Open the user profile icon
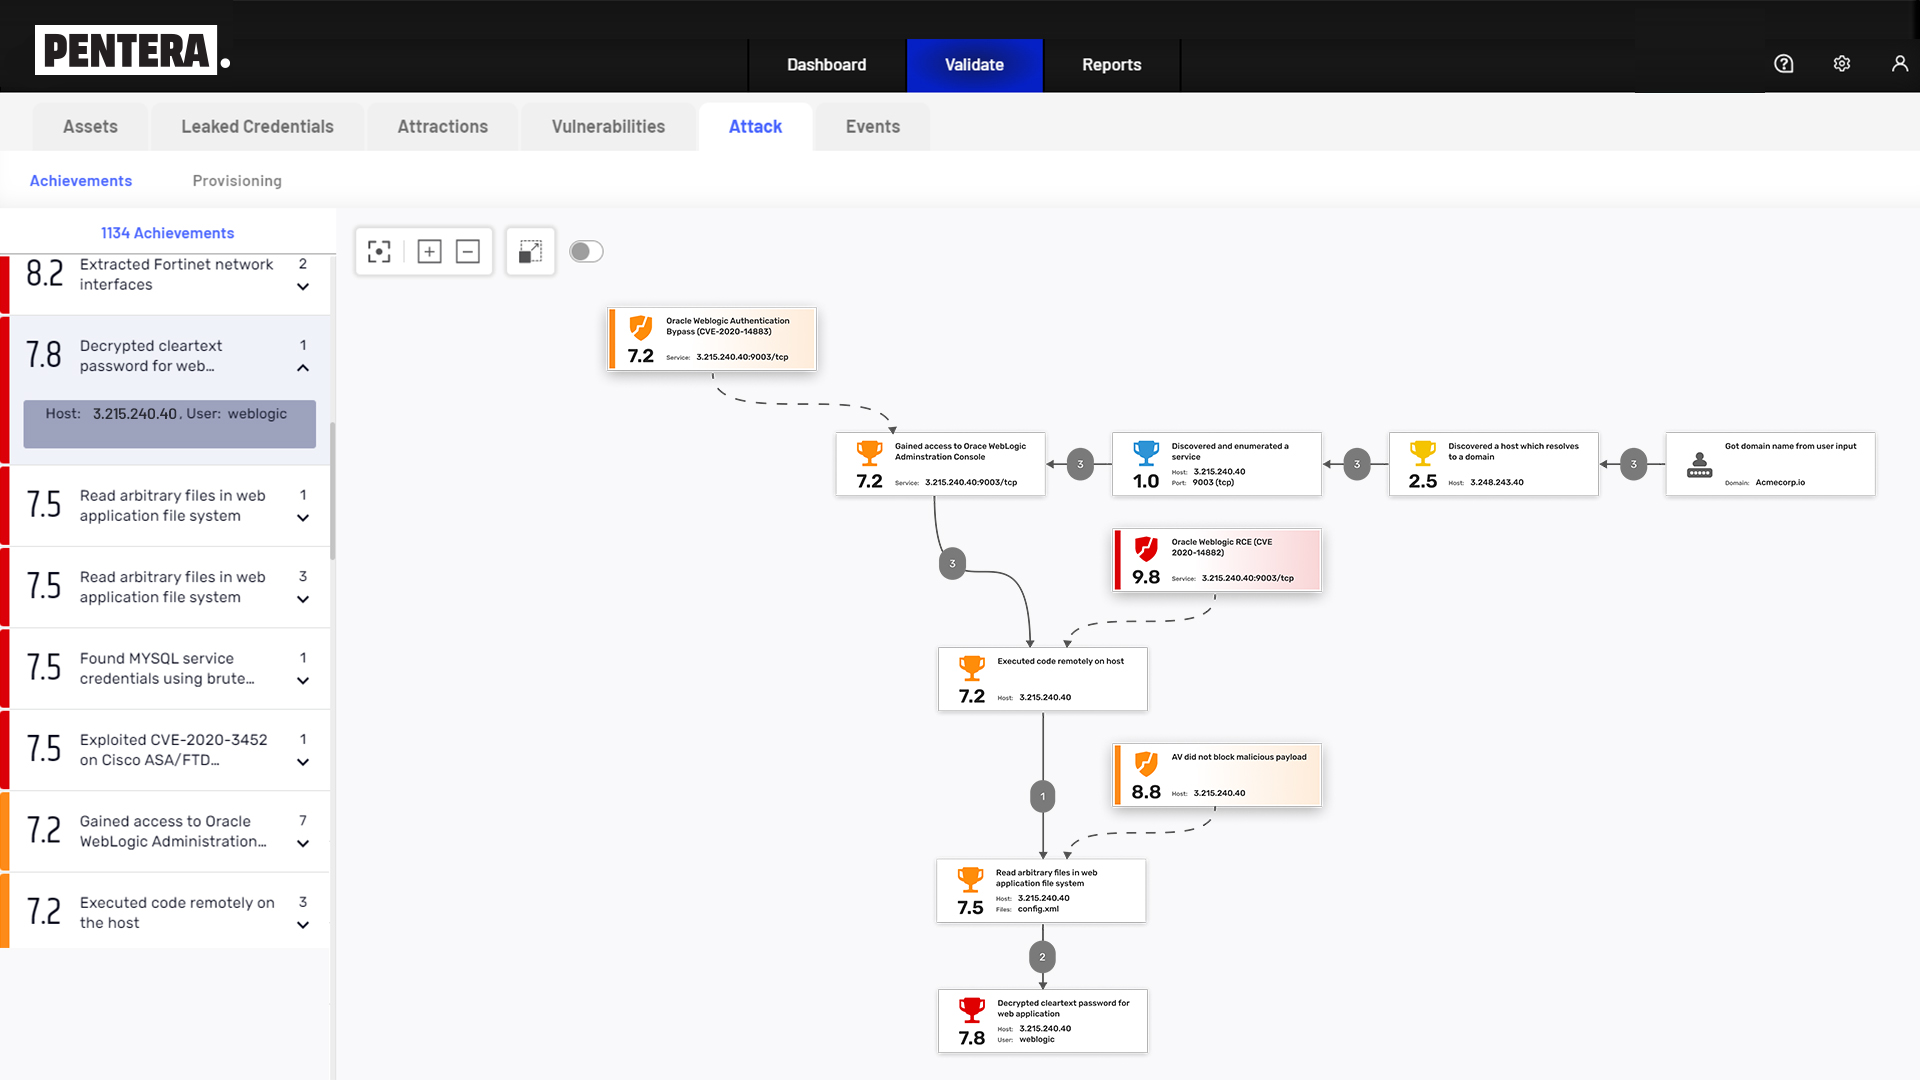The image size is (1920, 1080). click(1899, 64)
